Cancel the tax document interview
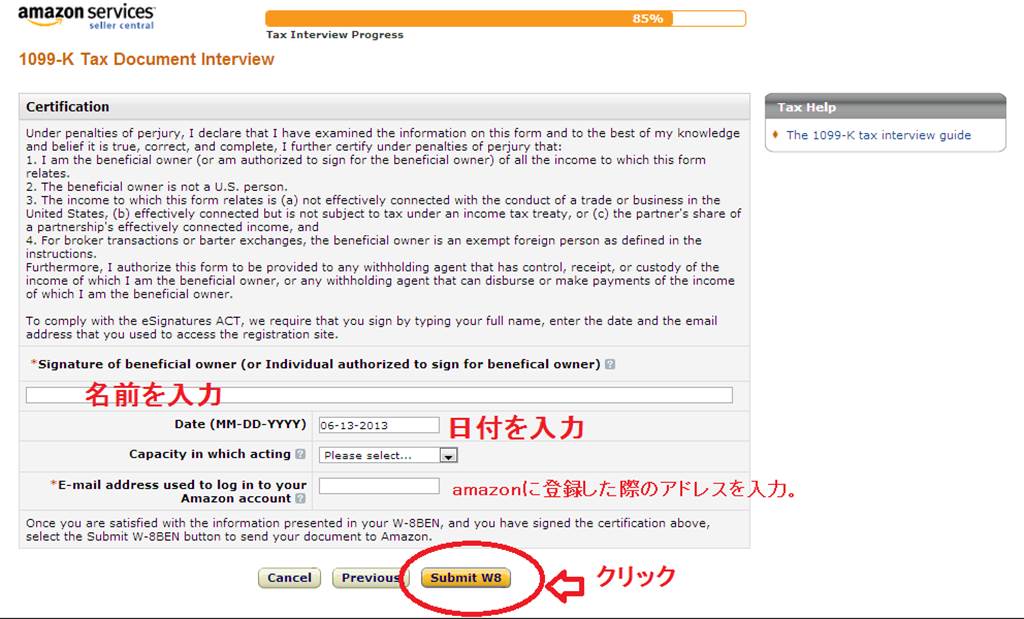Viewport: 1024px width, 619px height. click(289, 578)
